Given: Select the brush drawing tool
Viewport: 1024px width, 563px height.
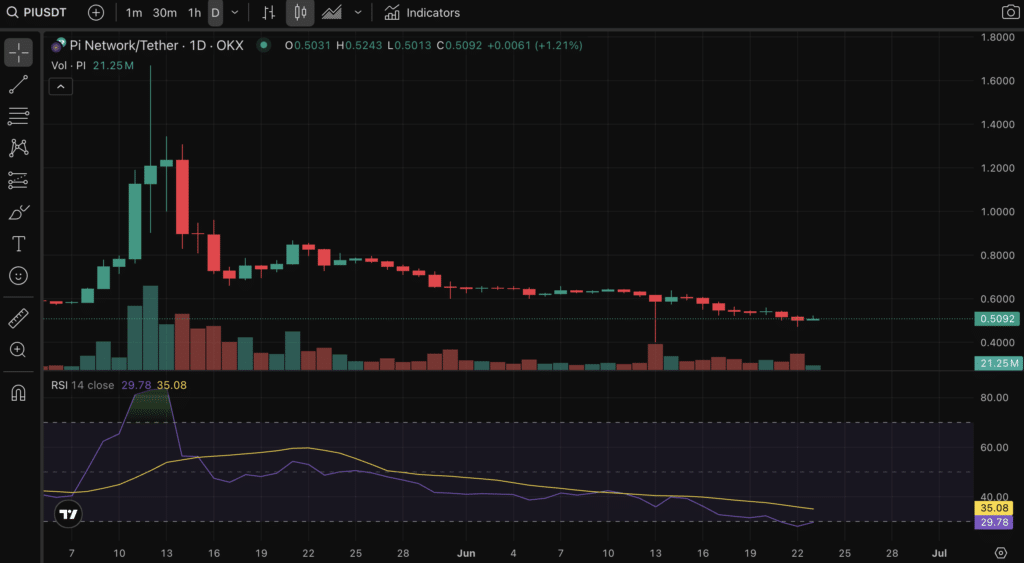Looking at the screenshot, I should tap(18, 212).
